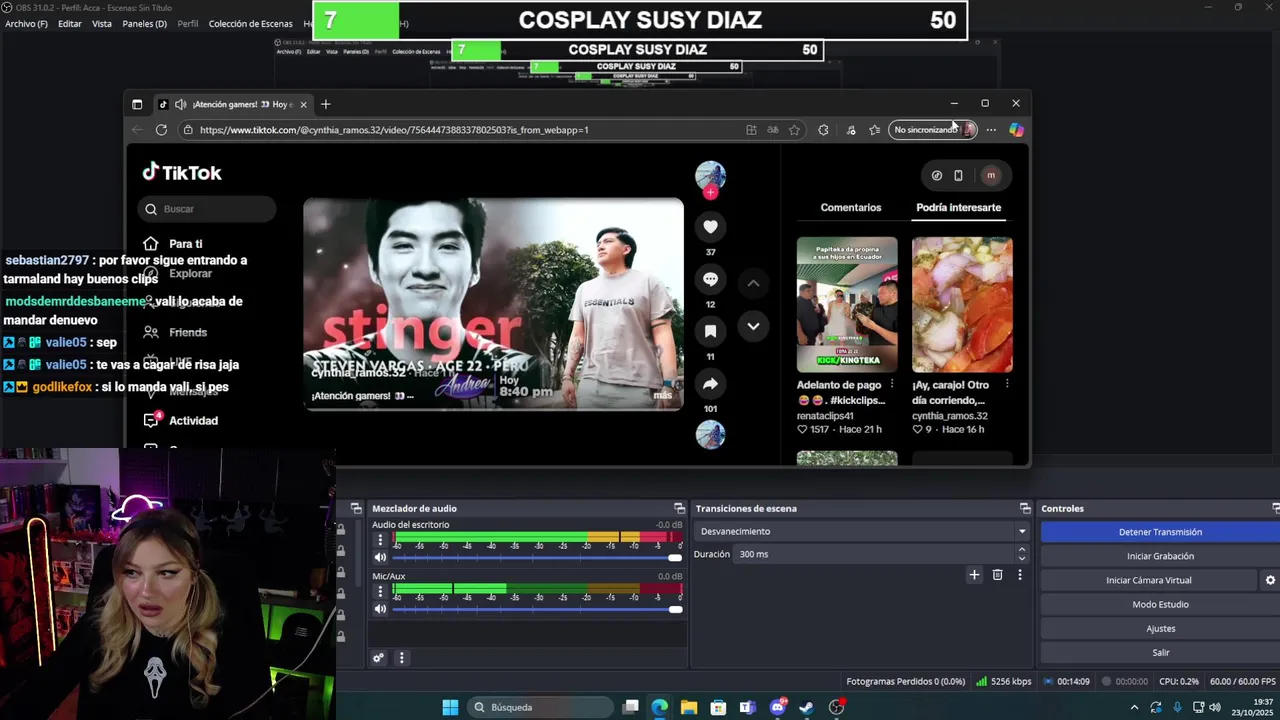
Task: Open Actividad in TikTok sidebar
Action: 182,421
